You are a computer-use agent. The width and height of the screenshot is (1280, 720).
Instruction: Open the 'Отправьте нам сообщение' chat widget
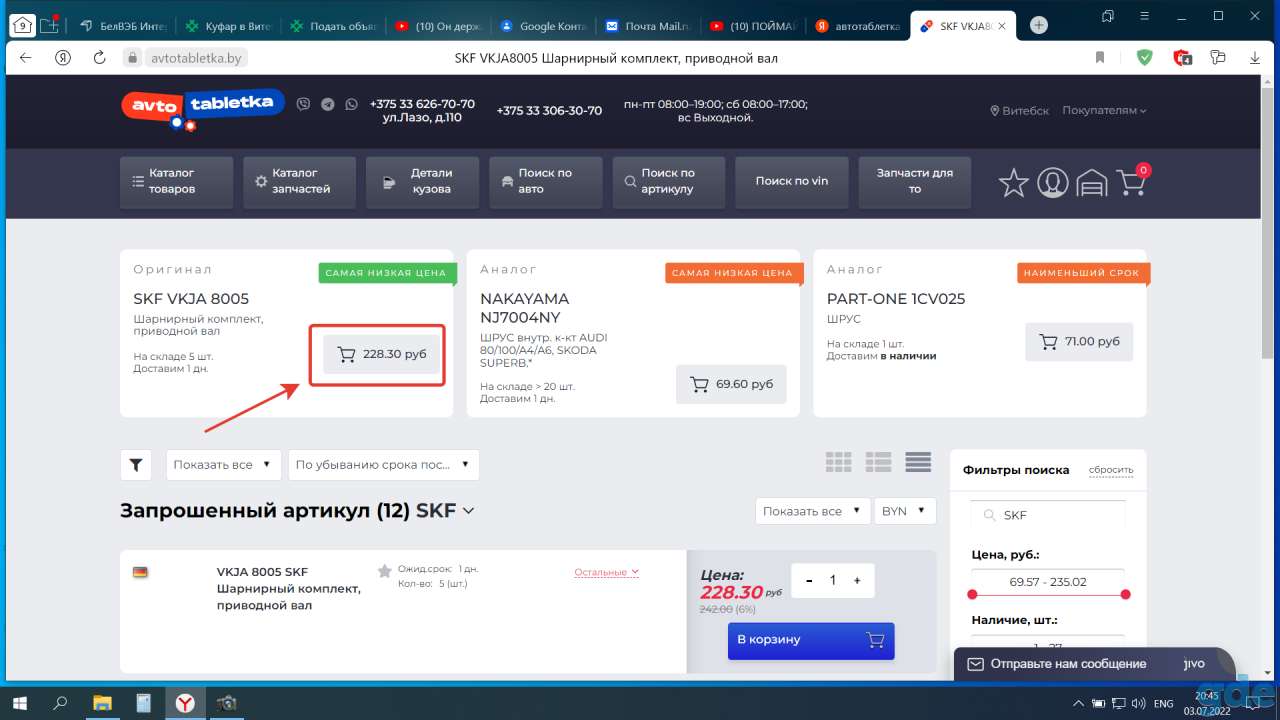click(x=1094, y=664)
